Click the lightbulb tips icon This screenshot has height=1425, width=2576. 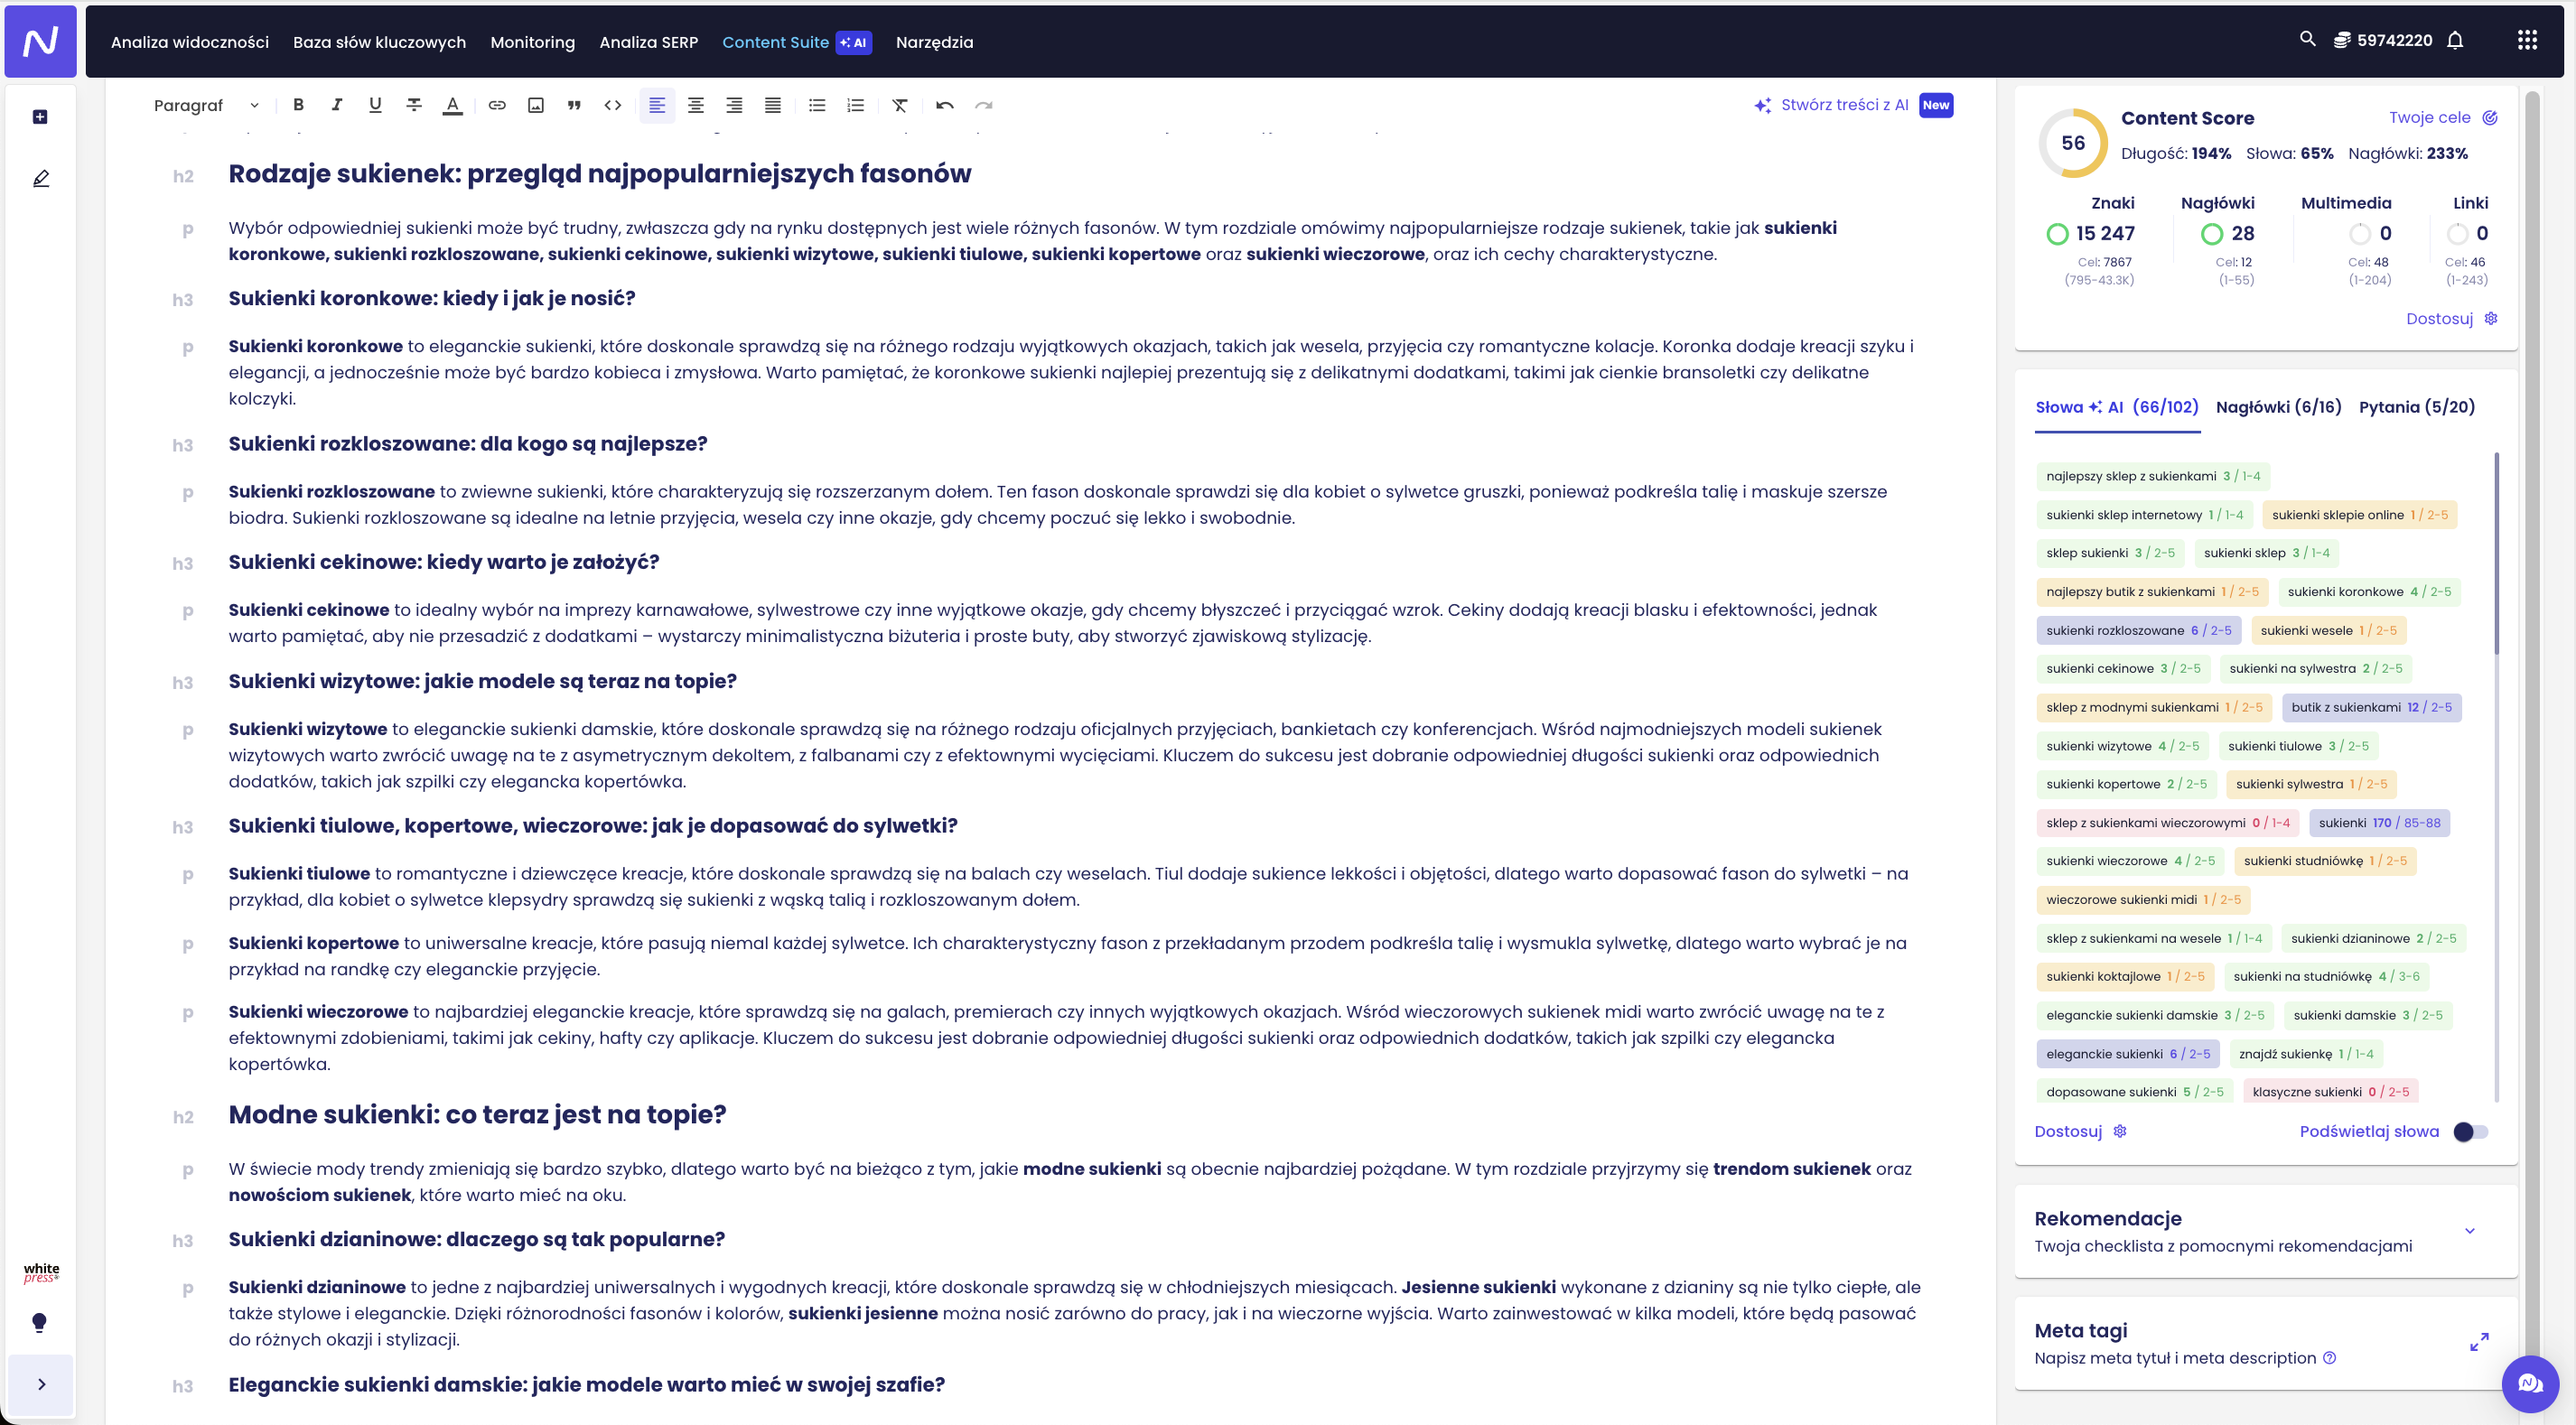pos(40,1323)
